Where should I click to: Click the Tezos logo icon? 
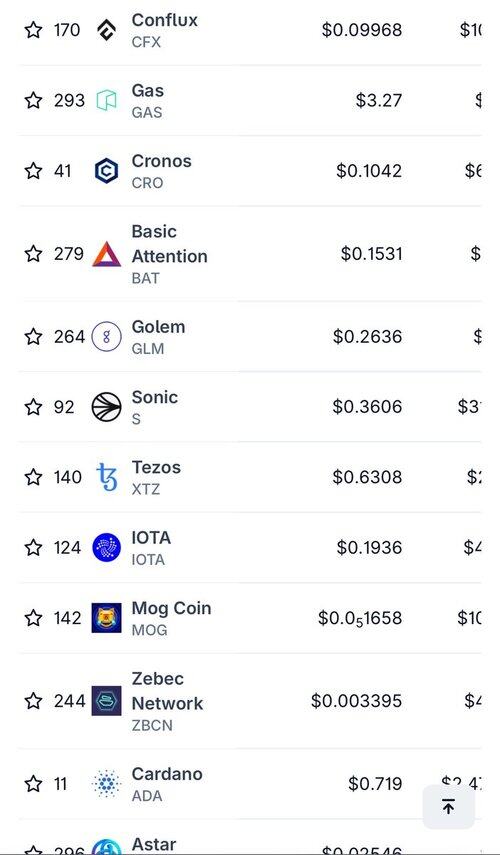(x=106, y=477)
